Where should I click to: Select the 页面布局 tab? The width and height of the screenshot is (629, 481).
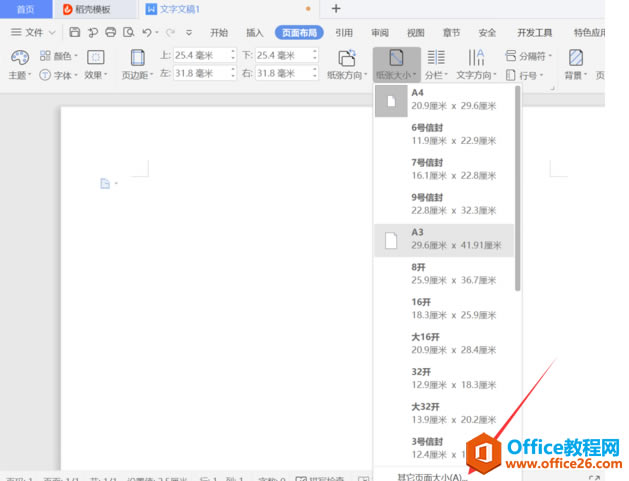click(299, 33)
